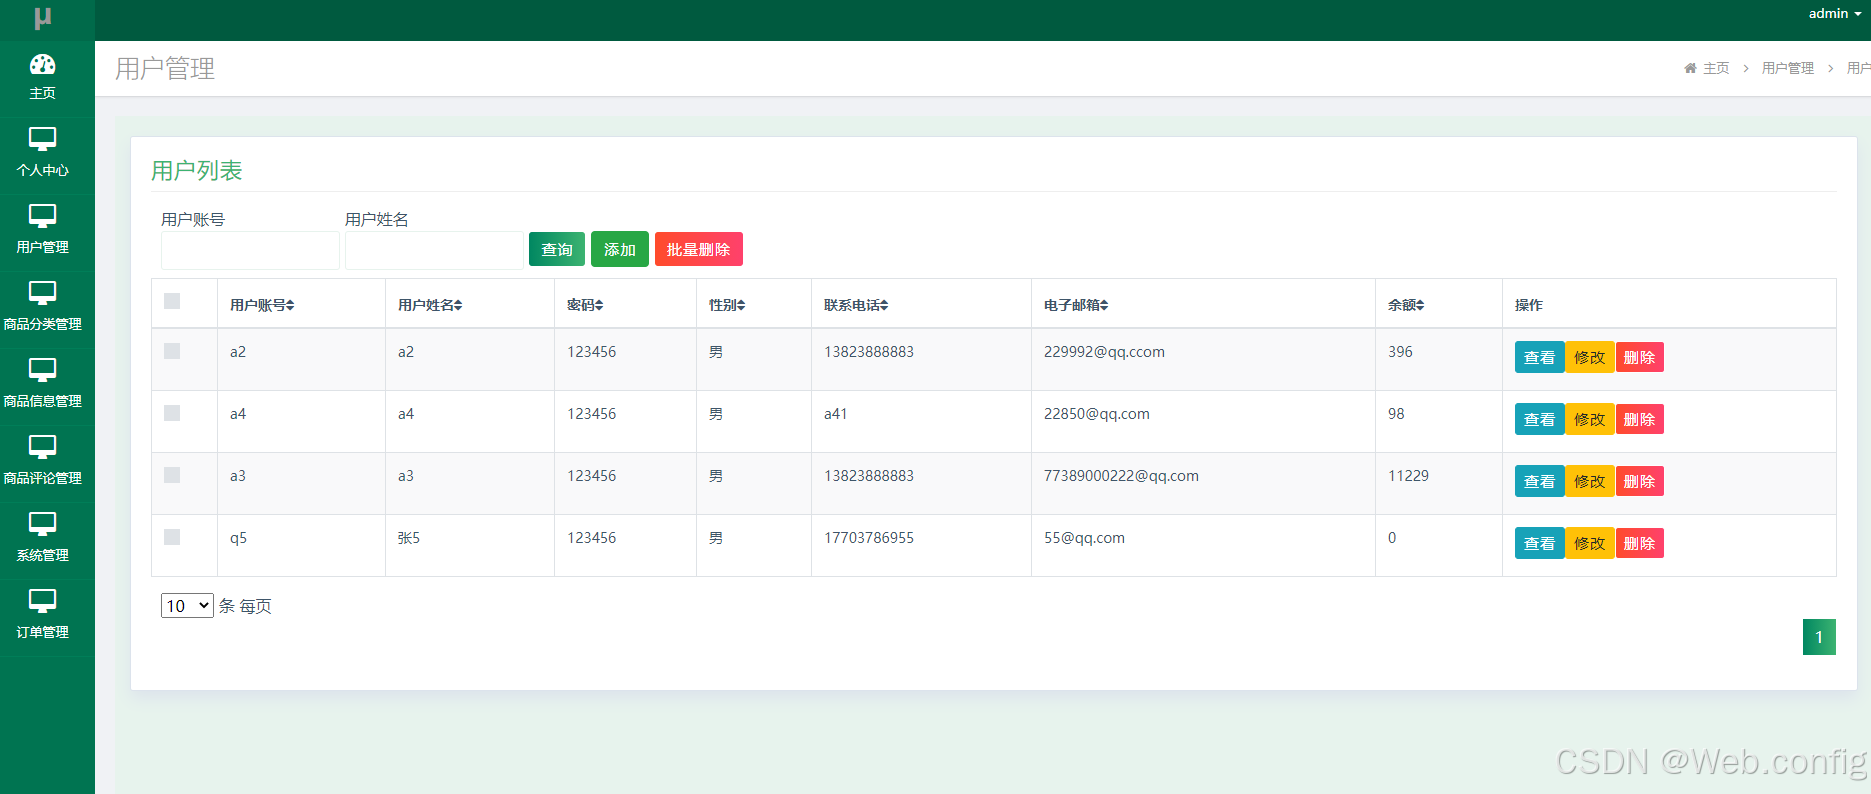This screenshot has height=794, width=1871.
Task: Open the 主页 dashboard icon in sidebar
Action: coord(42,65)
